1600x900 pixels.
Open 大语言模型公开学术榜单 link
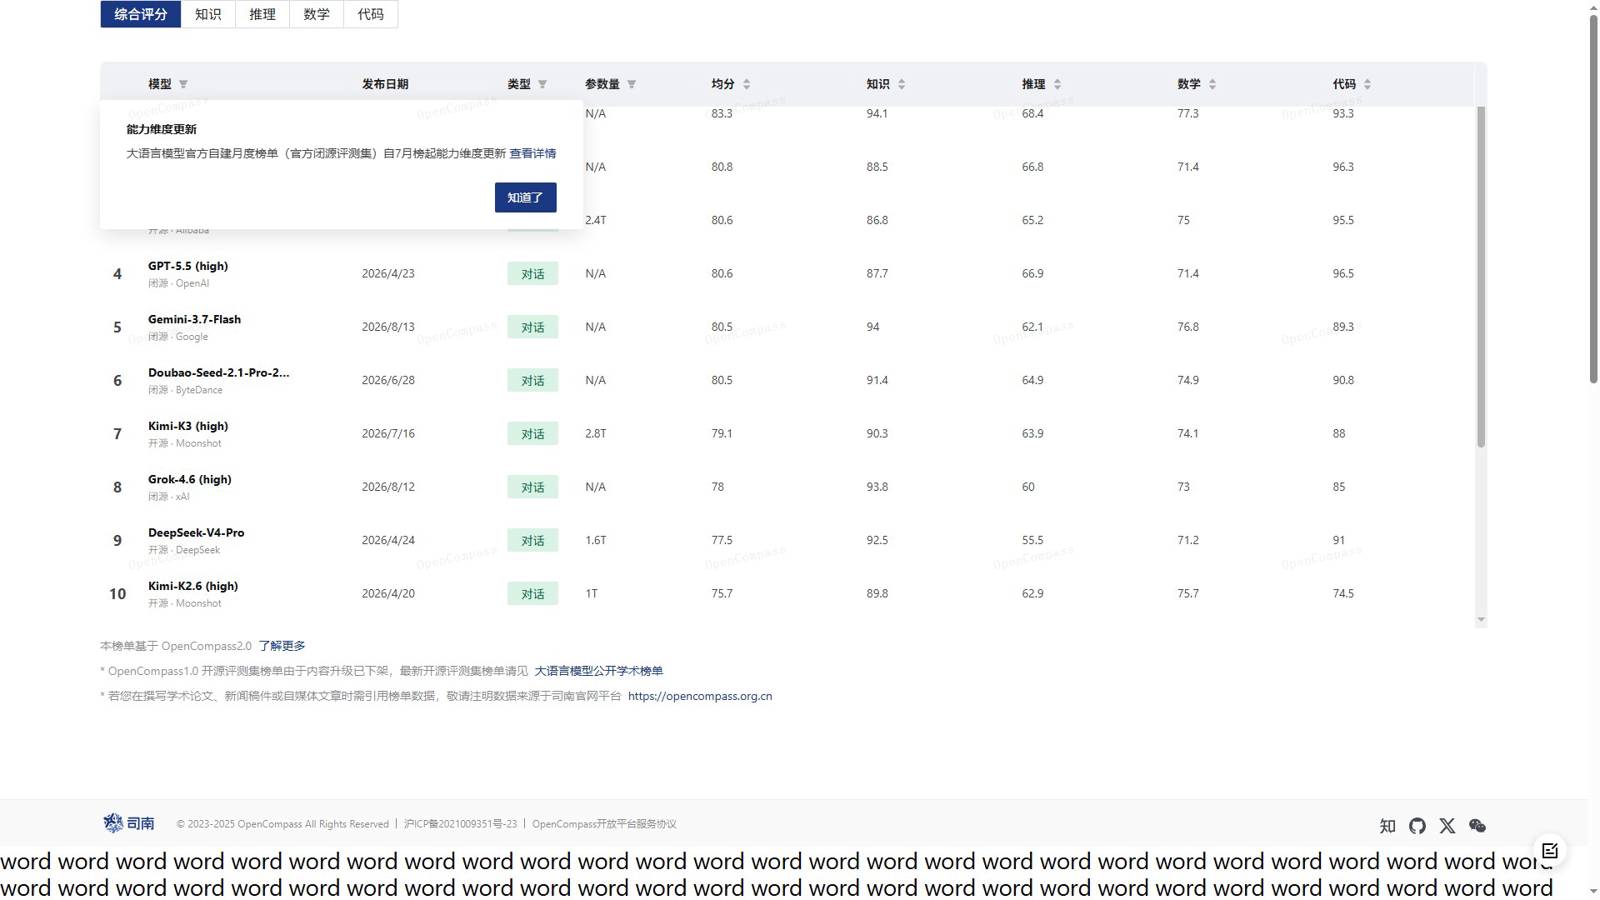click(x=598, y=671)
